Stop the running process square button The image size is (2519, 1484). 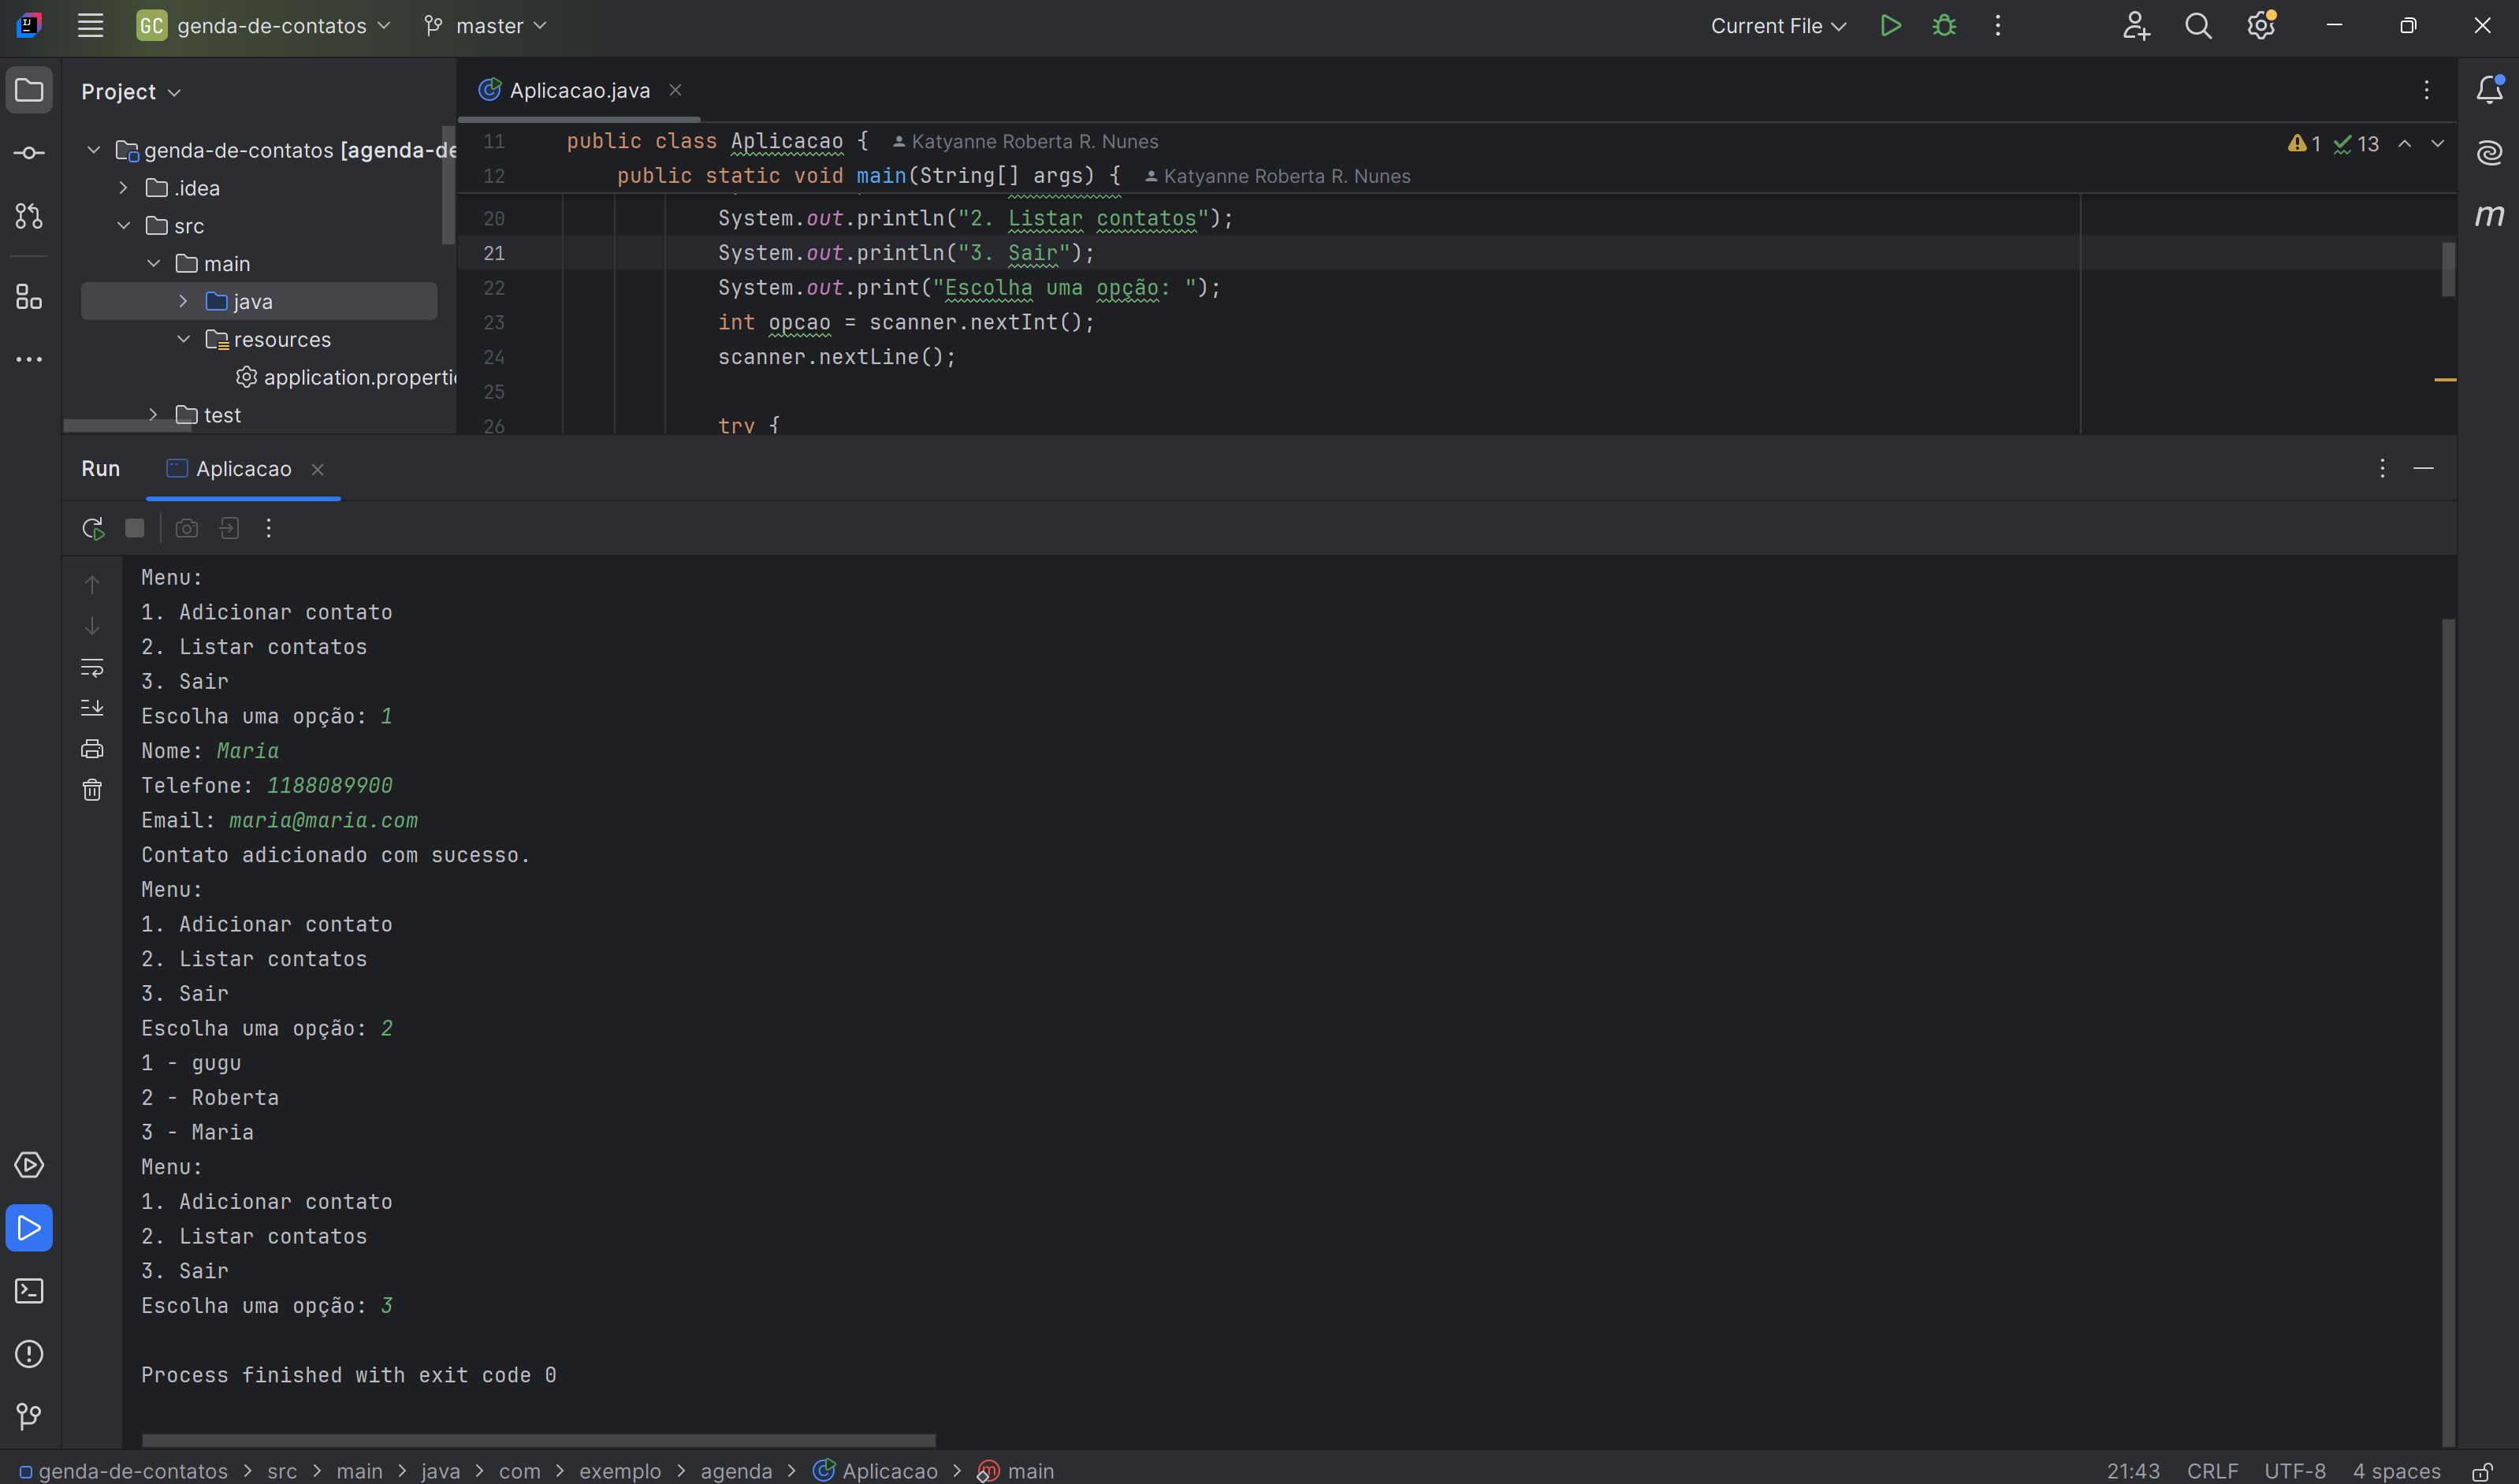click(x=135, y=528)
